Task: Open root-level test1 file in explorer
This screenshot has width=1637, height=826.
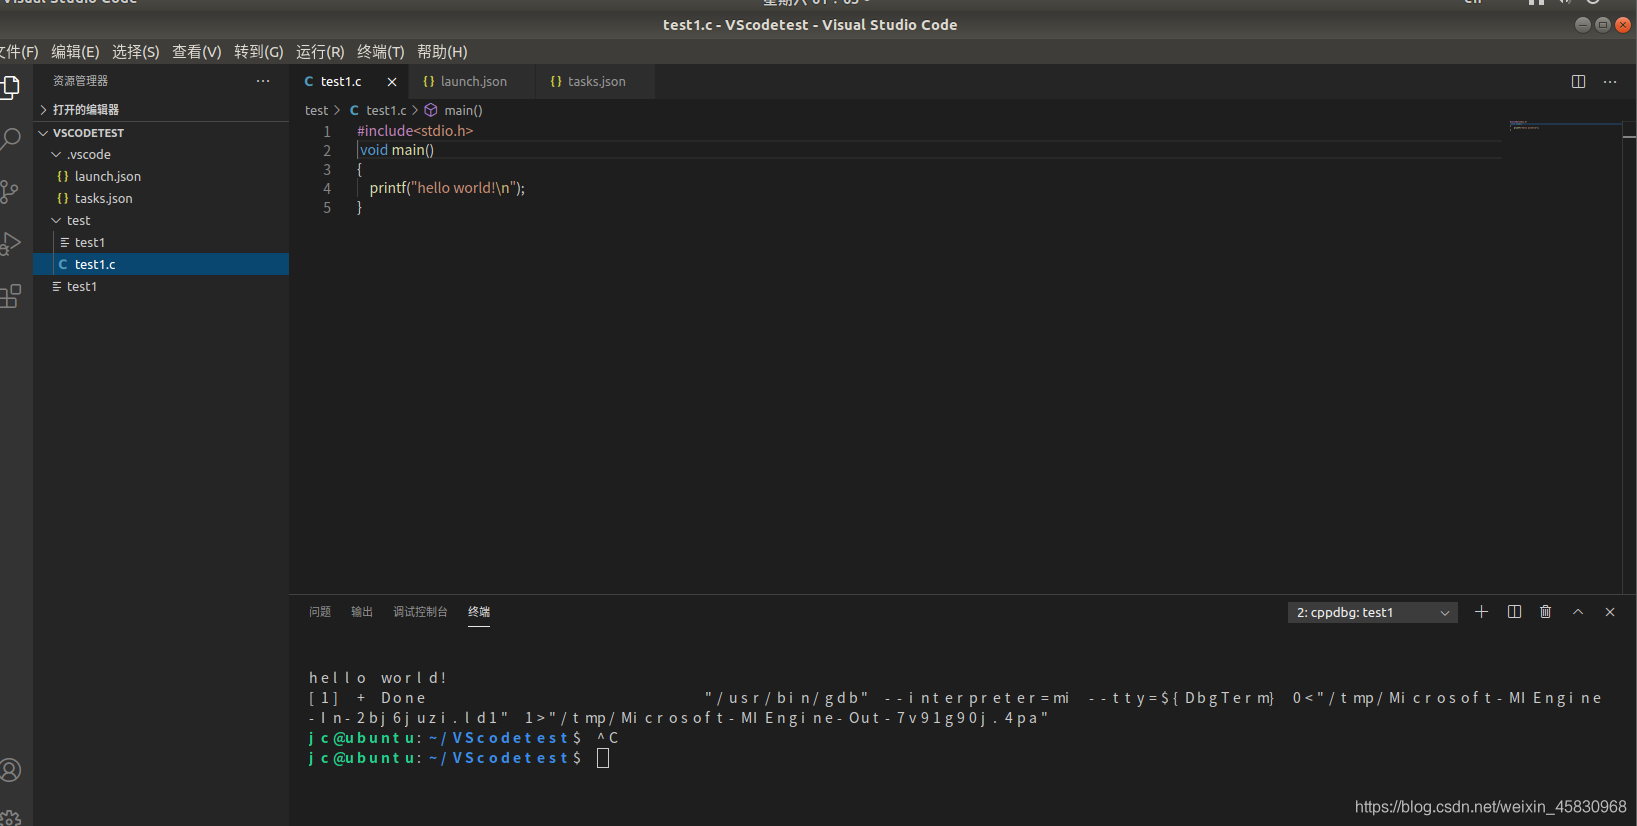Action: 161,286
